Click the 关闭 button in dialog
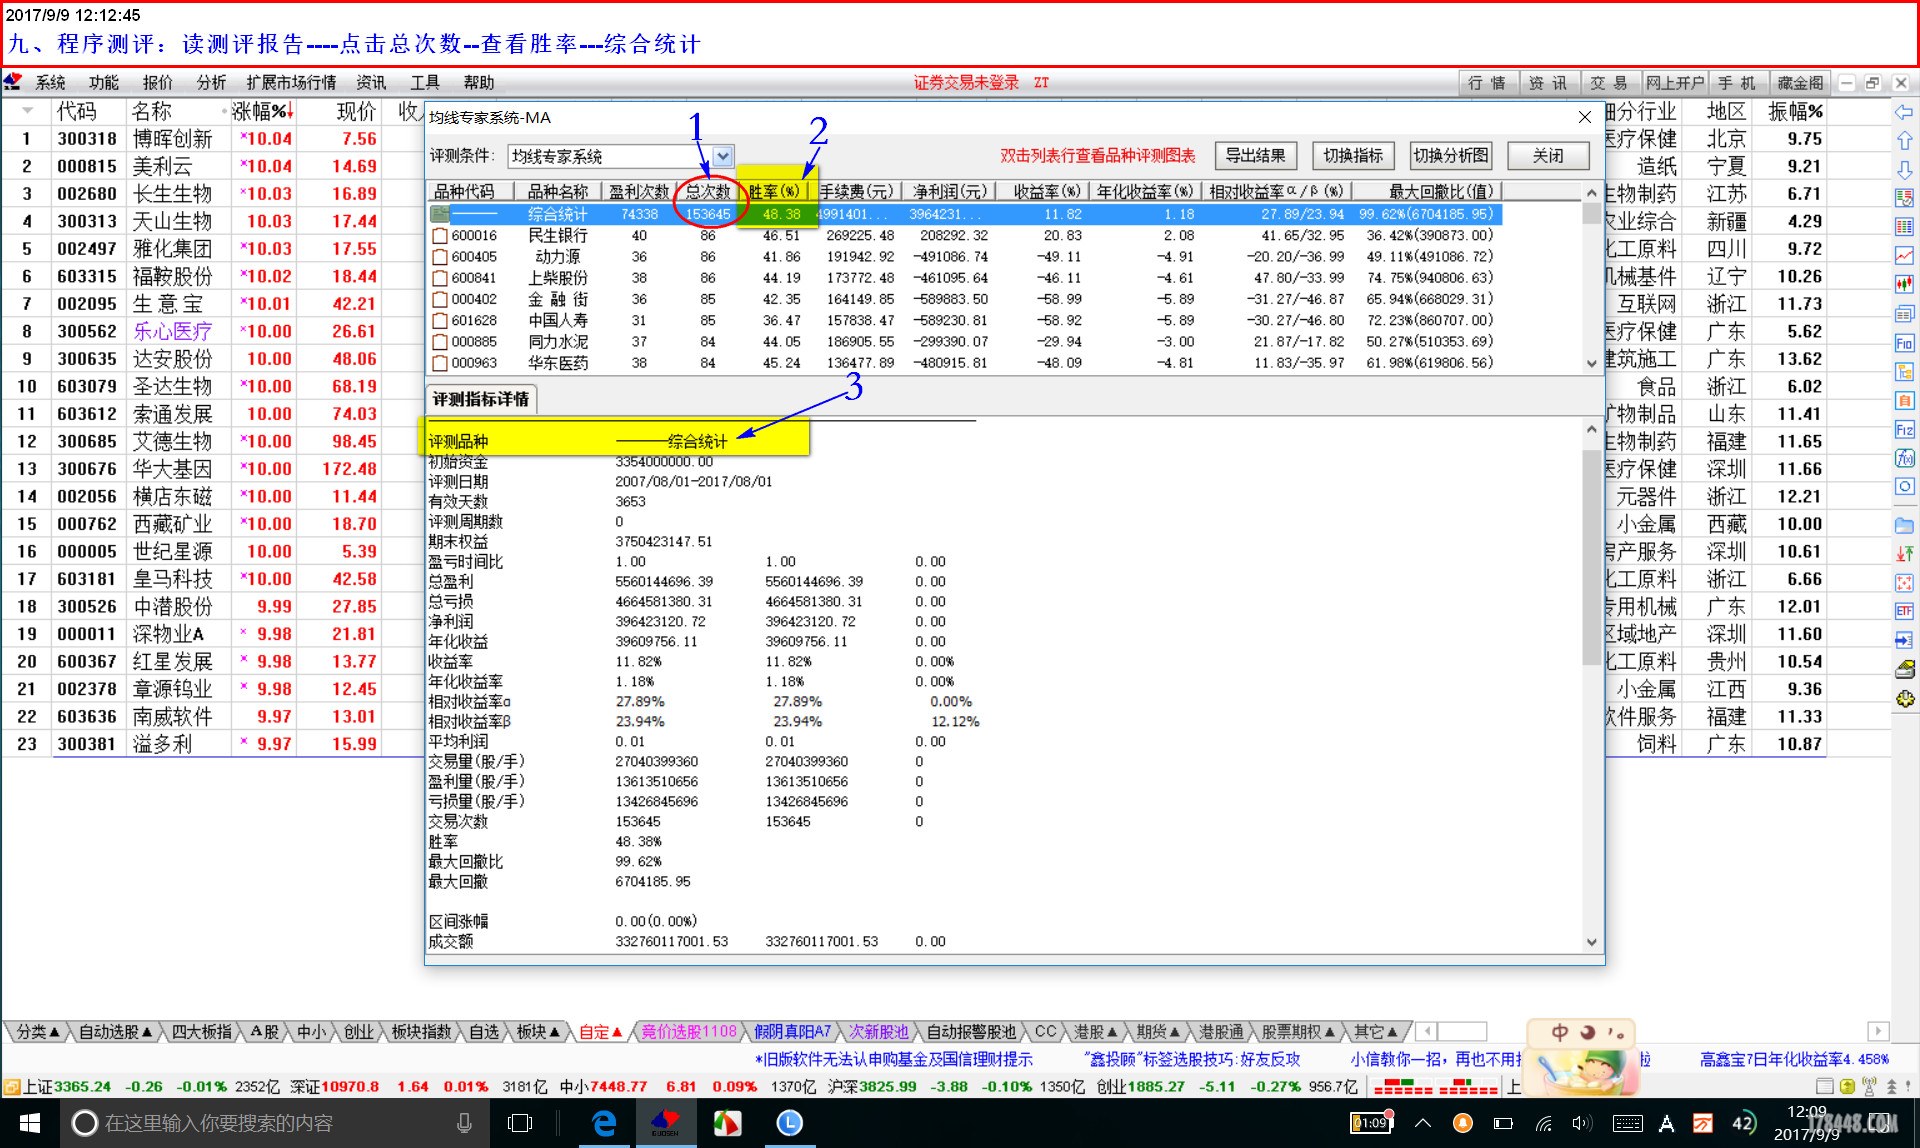1920x1148 pixels. (1548, 155)
